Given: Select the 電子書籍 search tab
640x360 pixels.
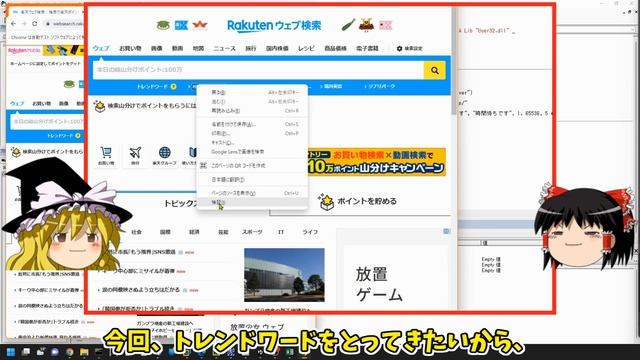Looking at the screenshot, I should click(x=367, y=48).
